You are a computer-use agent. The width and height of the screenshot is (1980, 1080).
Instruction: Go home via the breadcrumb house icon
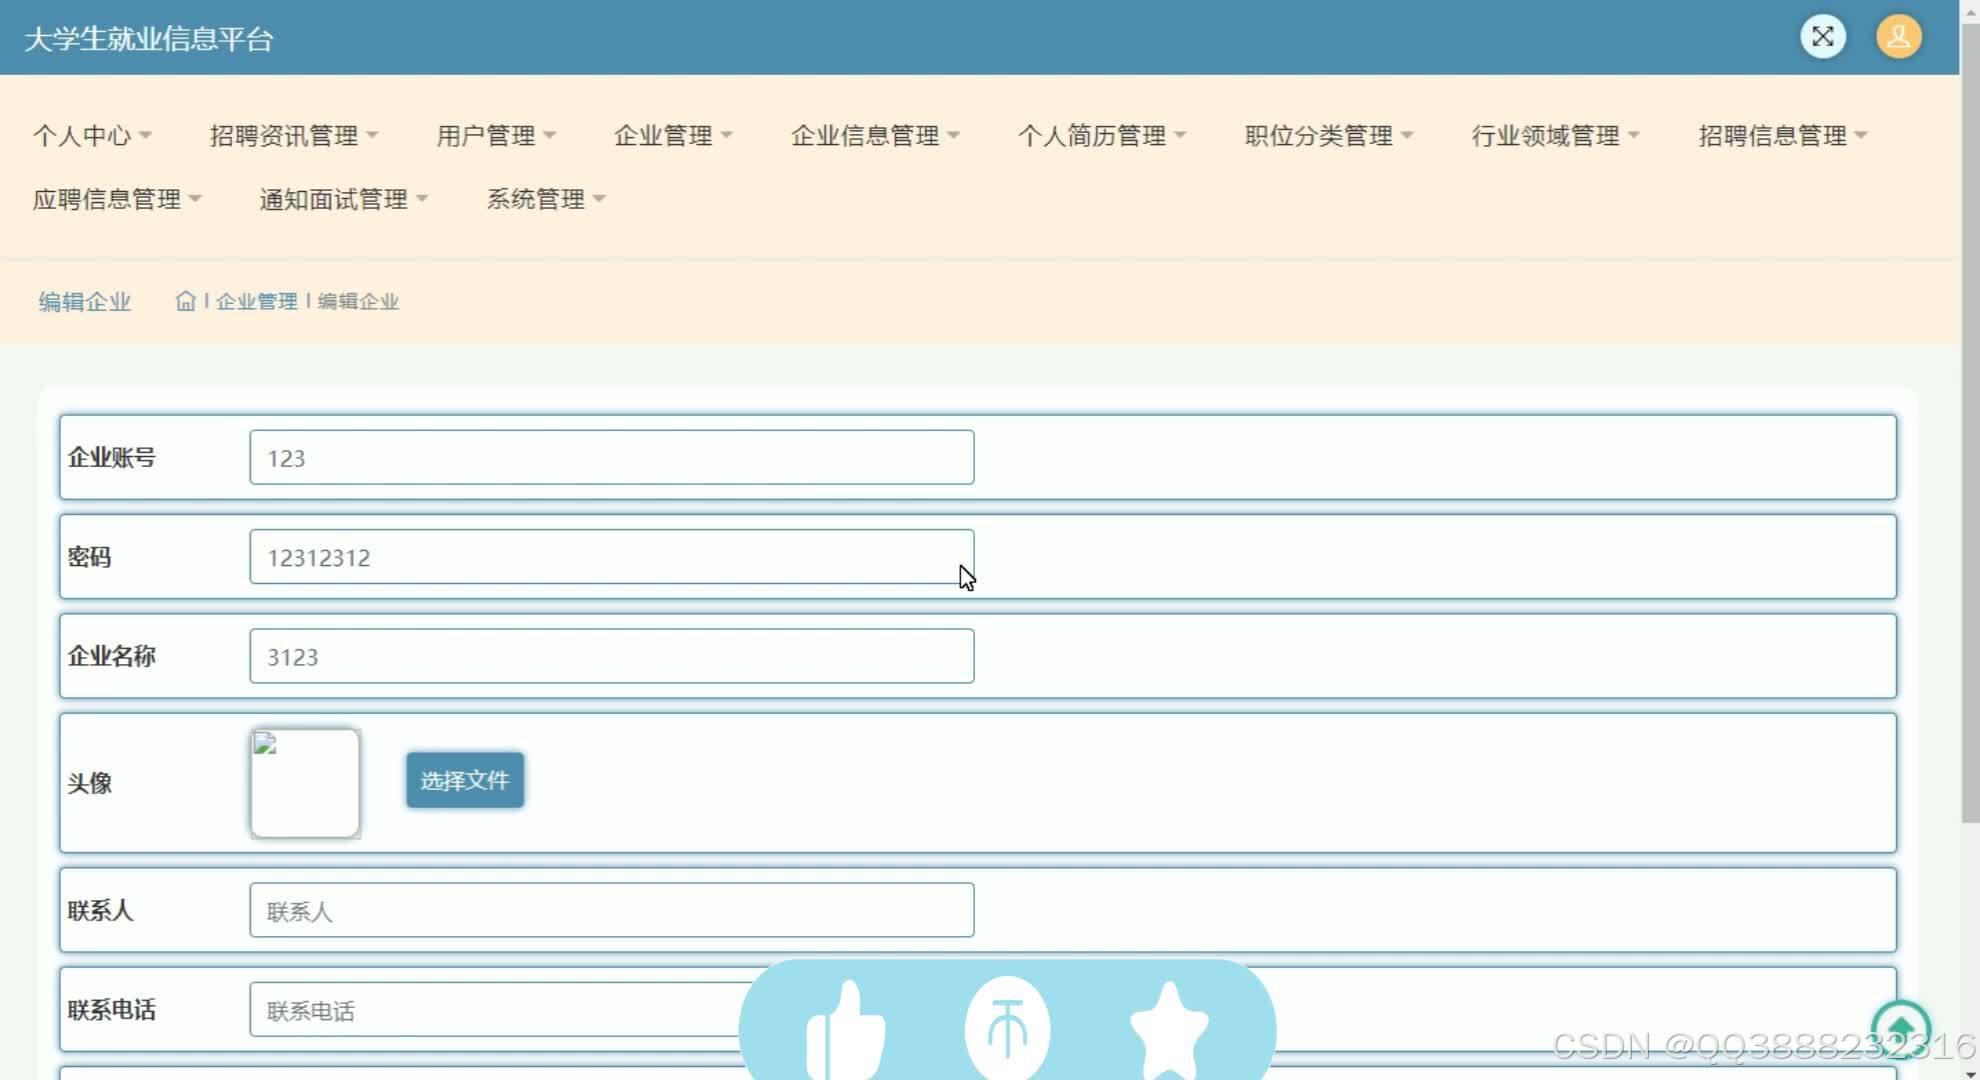pyautogui.click(x=185, y=301)
